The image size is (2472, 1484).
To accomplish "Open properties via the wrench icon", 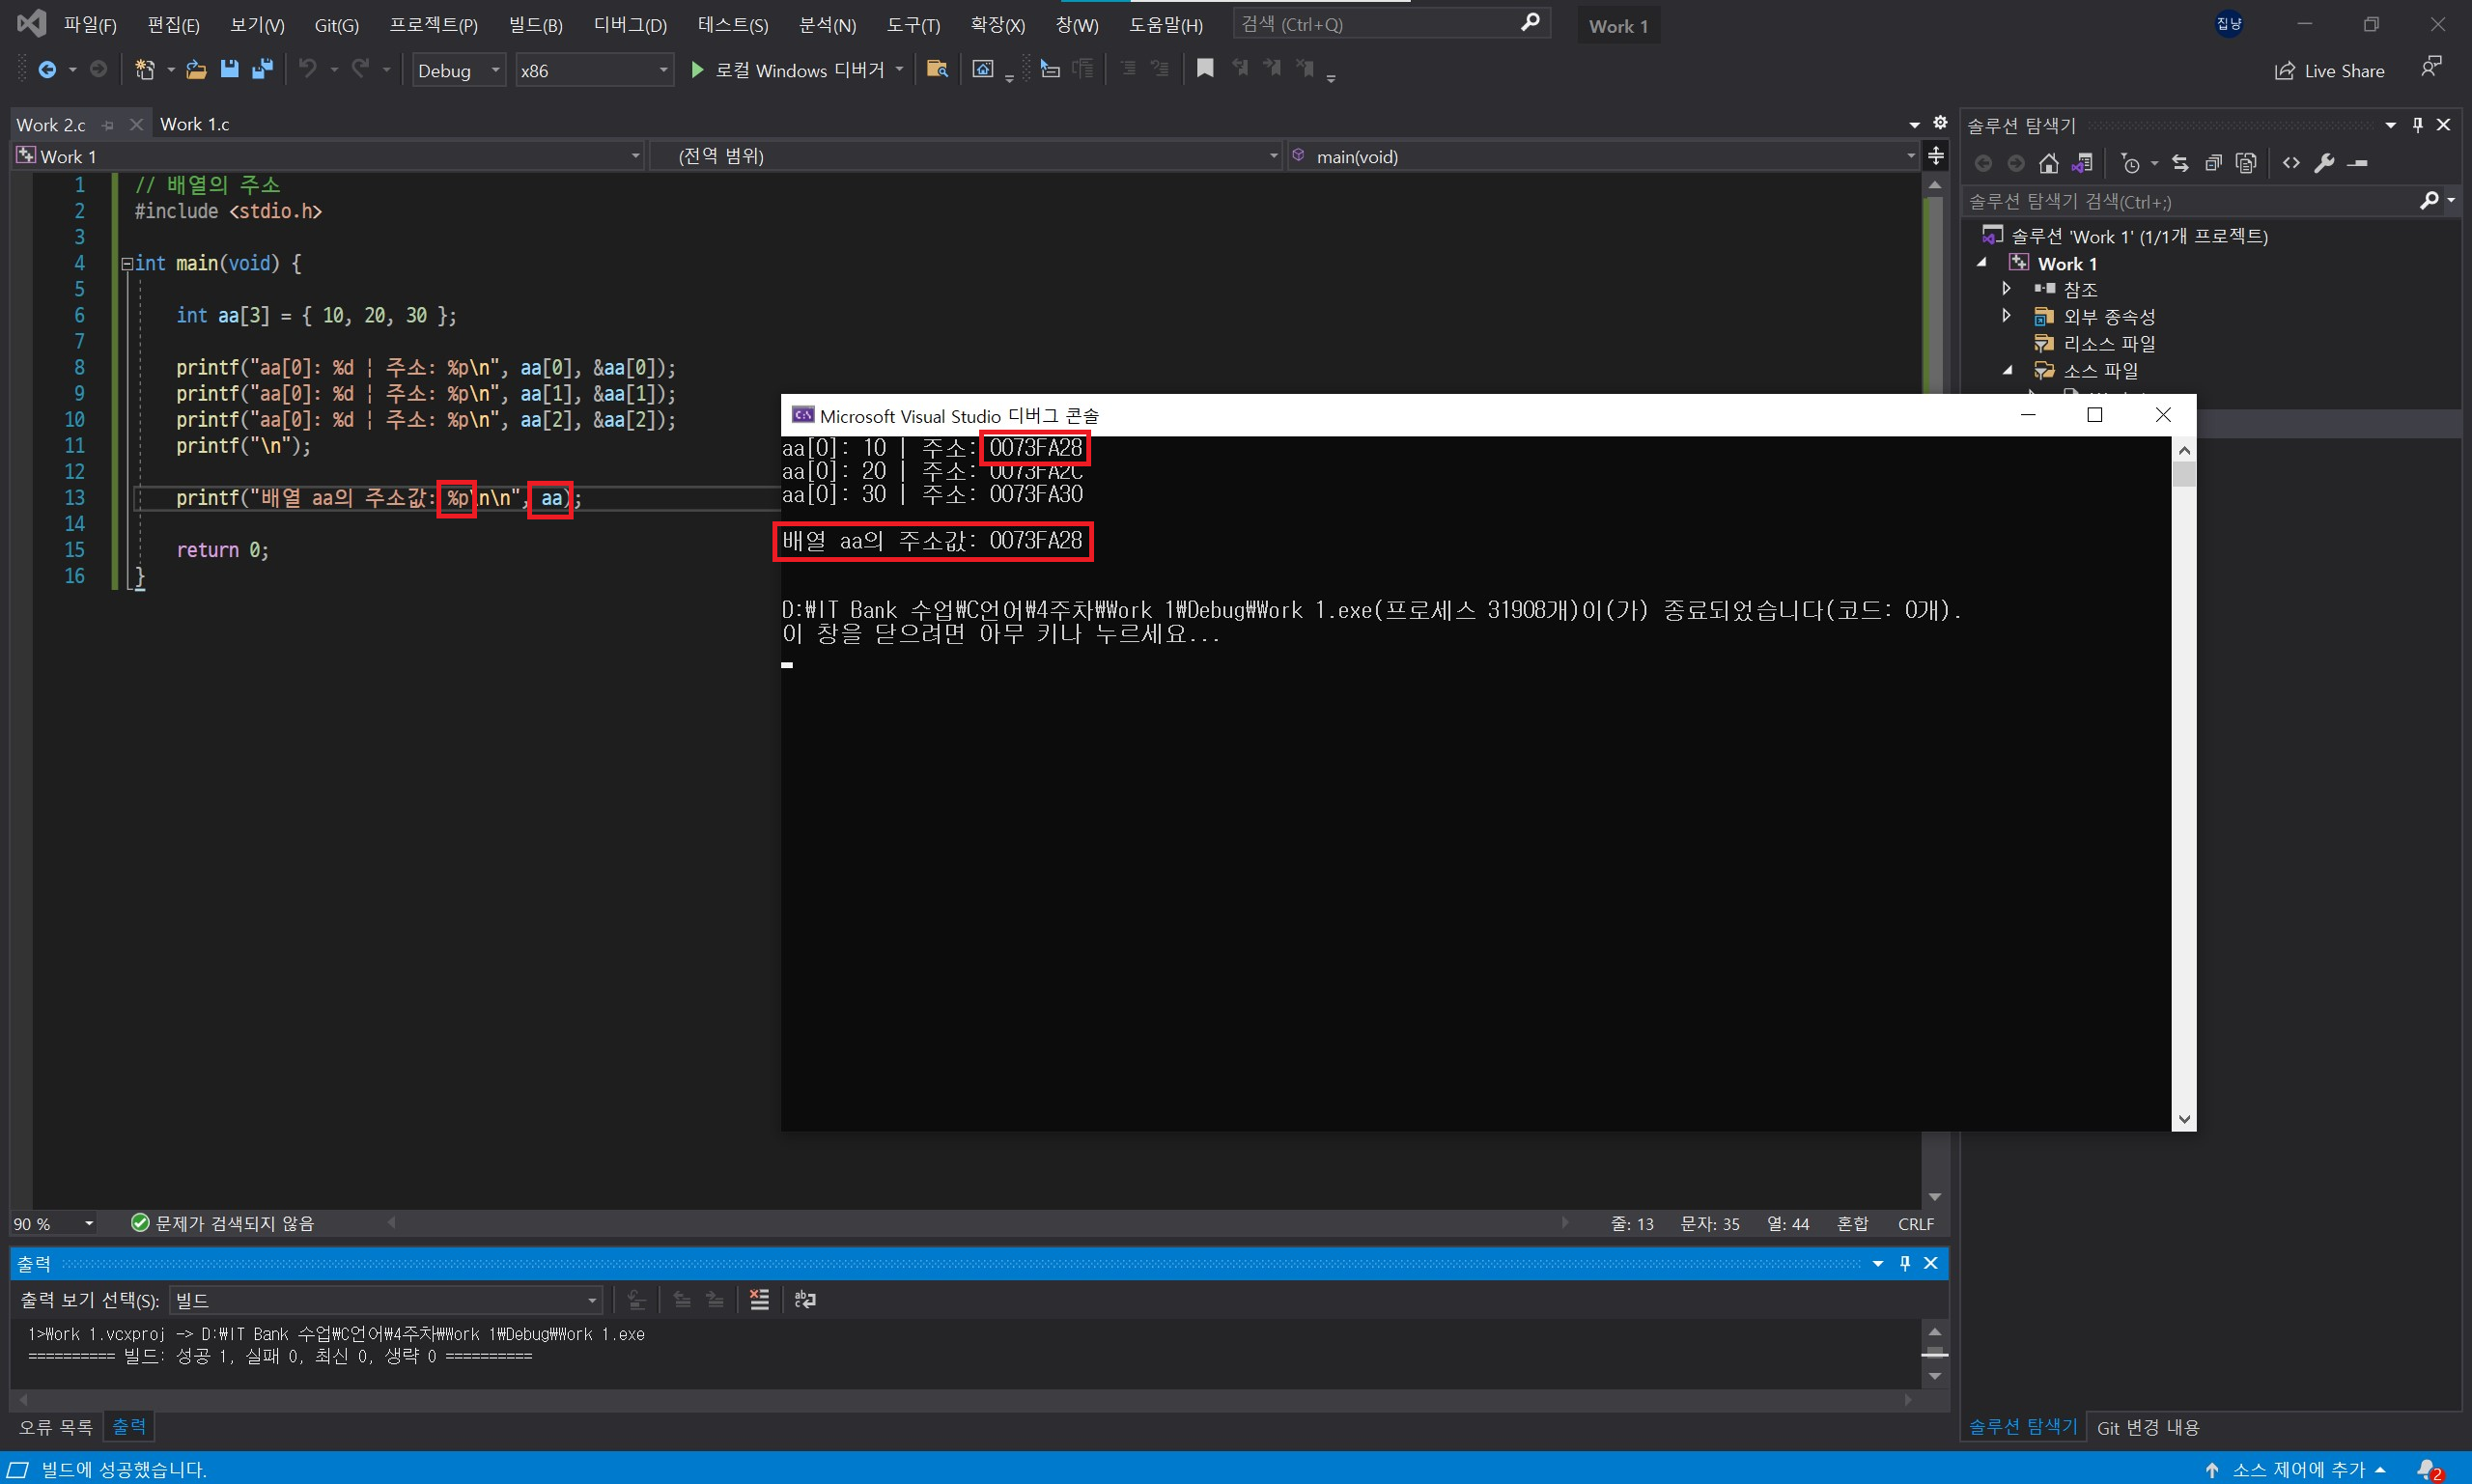I will pyautogui.click(x=2324, y=163).
